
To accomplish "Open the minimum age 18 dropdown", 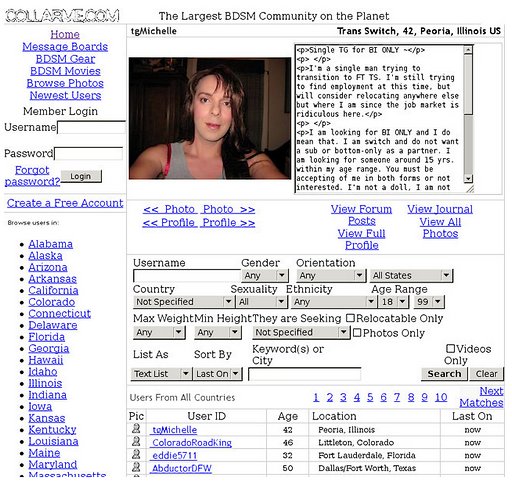I will point(393,302).
